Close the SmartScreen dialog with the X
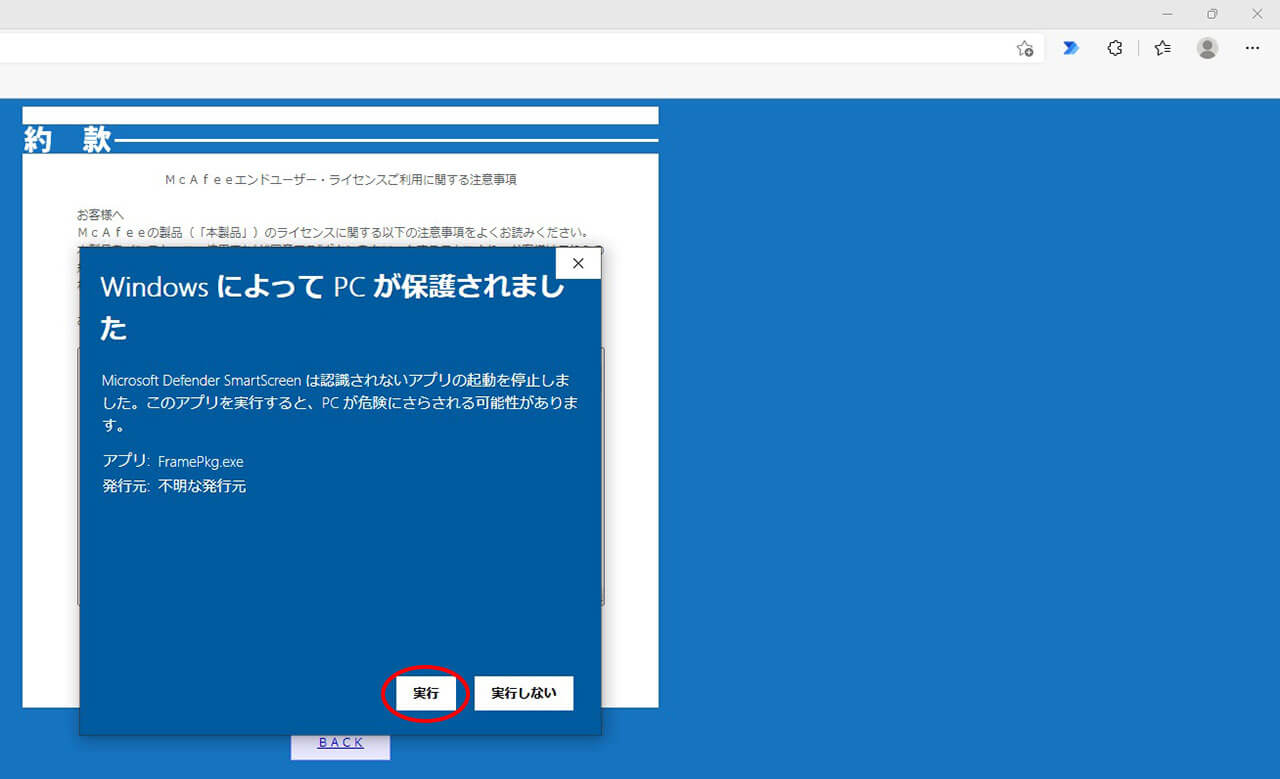The width and height of the screenshot is (1280, 779). coord(577,263)
